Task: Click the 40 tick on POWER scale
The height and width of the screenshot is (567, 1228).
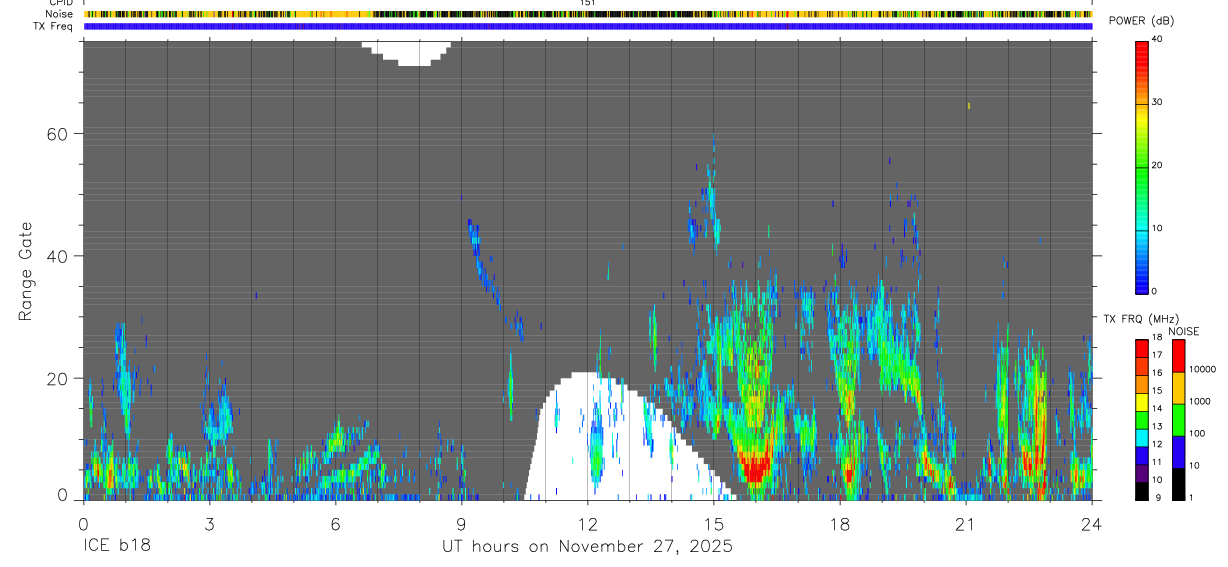Action: (1157, 39)
